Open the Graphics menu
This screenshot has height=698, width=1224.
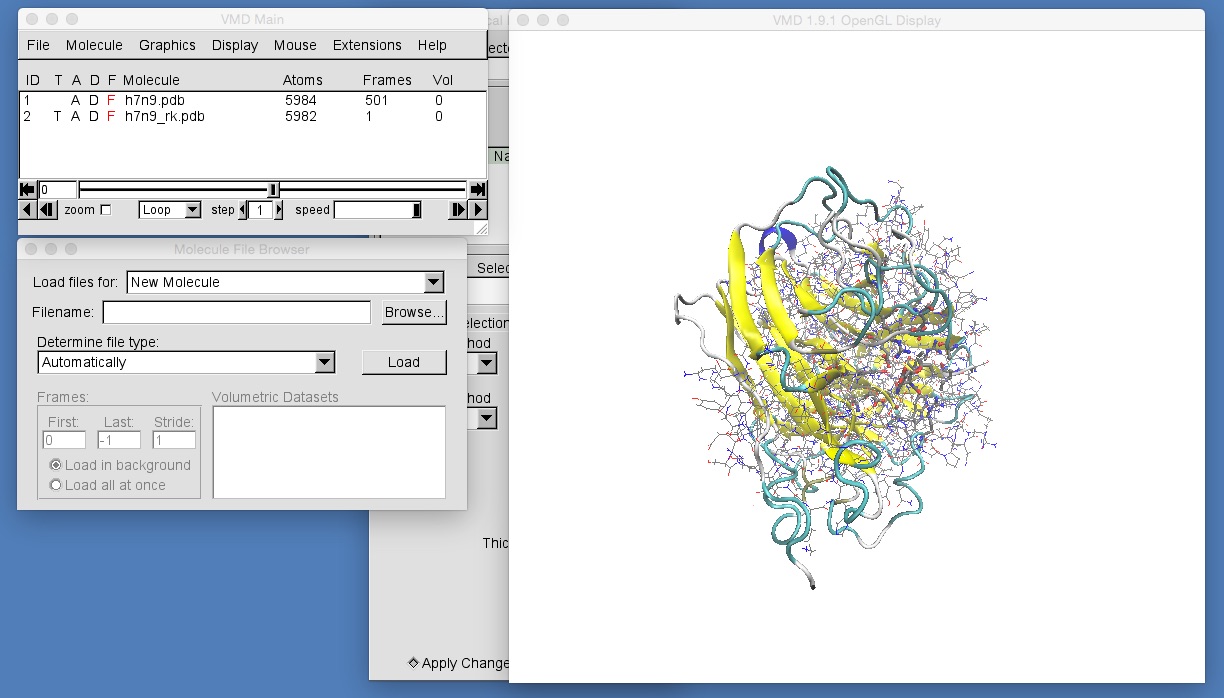point(167,45)
